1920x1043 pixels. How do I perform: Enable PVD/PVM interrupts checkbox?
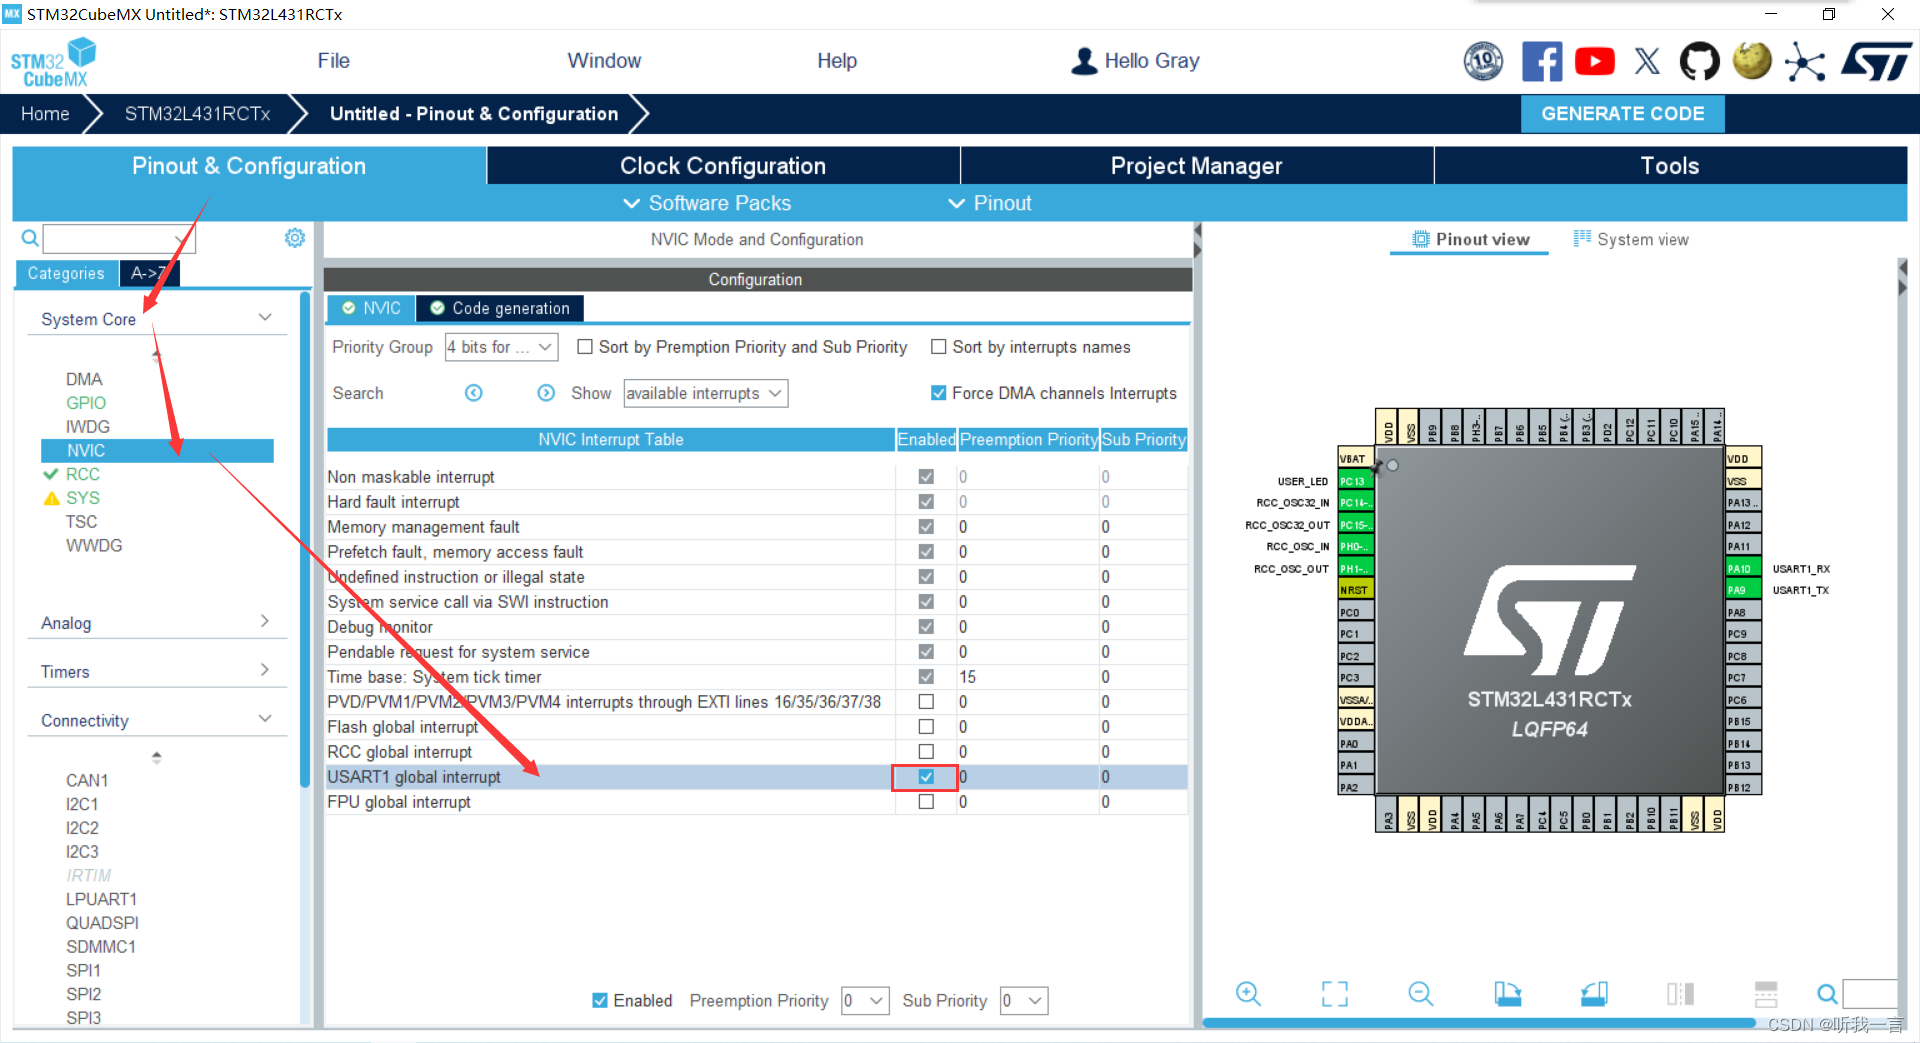click(926, 702)
